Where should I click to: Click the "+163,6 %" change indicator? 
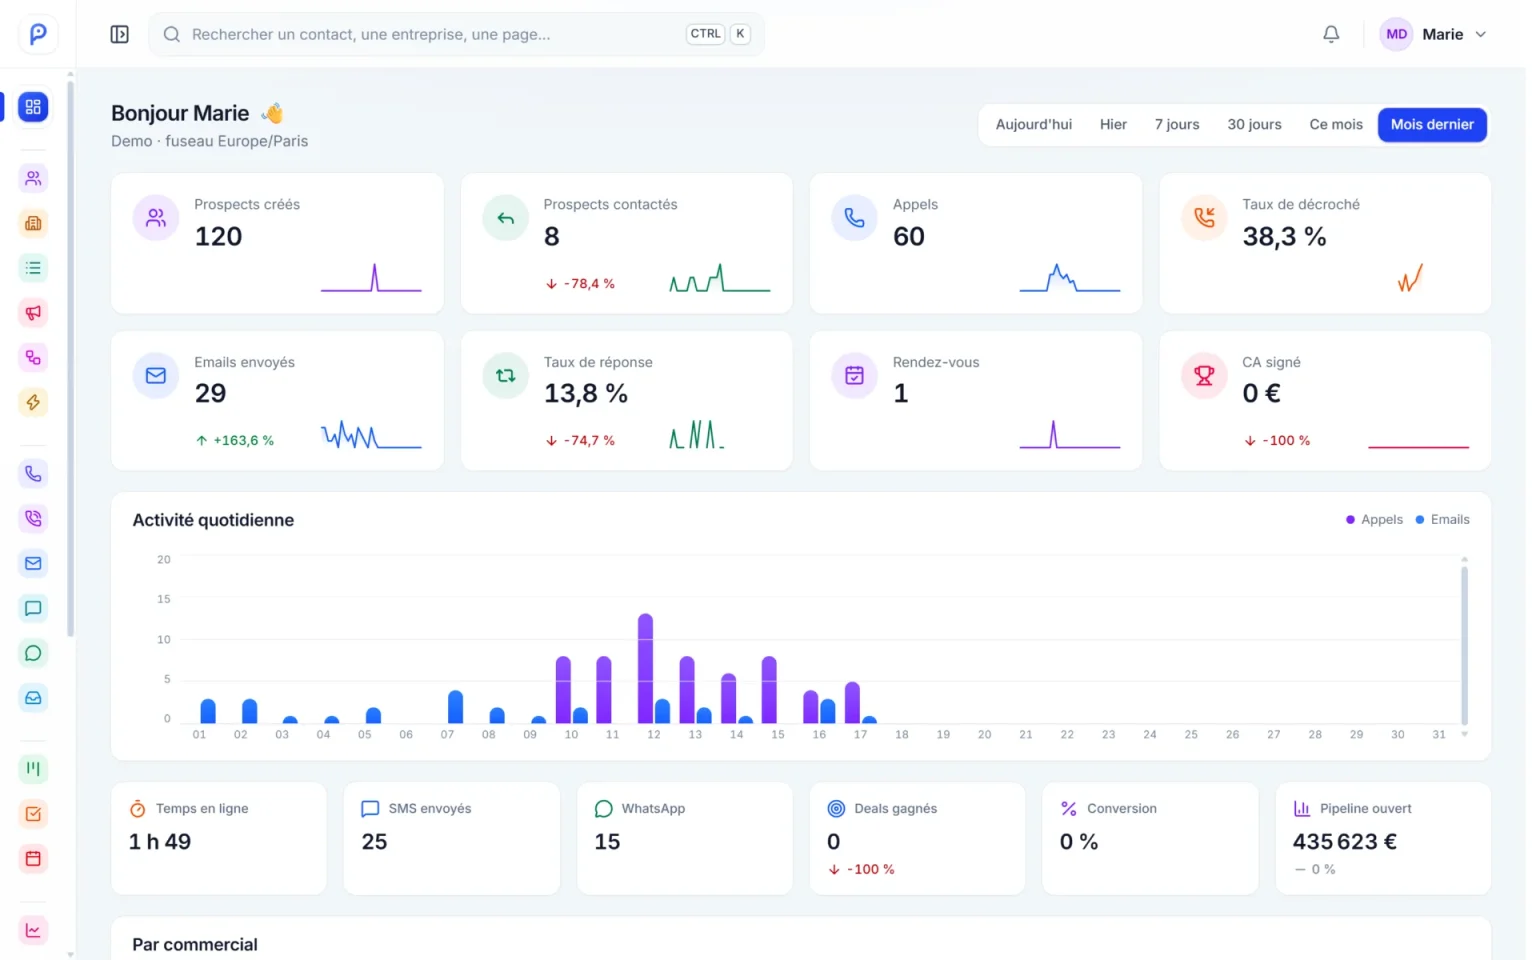click(x=235, y=440)
